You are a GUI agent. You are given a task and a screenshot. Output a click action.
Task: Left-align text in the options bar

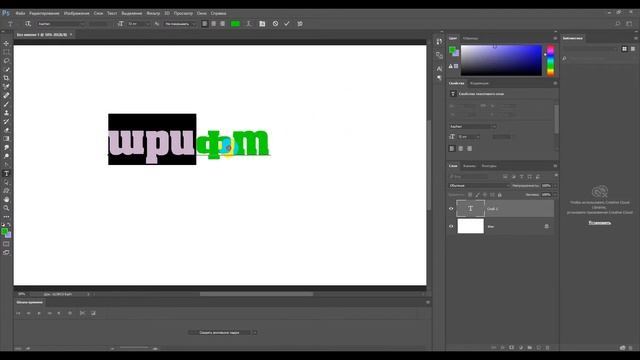pos(205,24)
